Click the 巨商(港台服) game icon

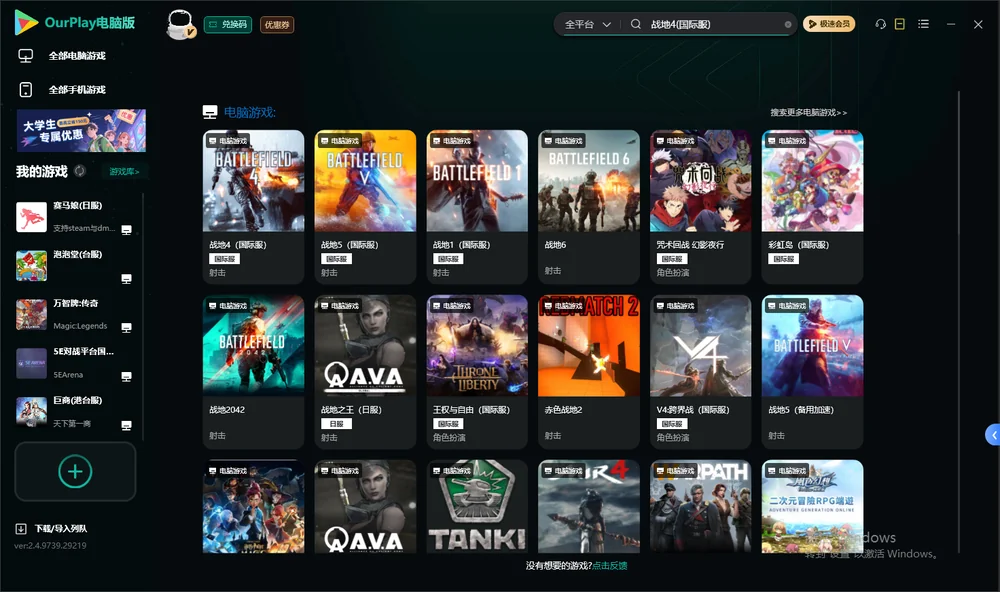[31, 412]
